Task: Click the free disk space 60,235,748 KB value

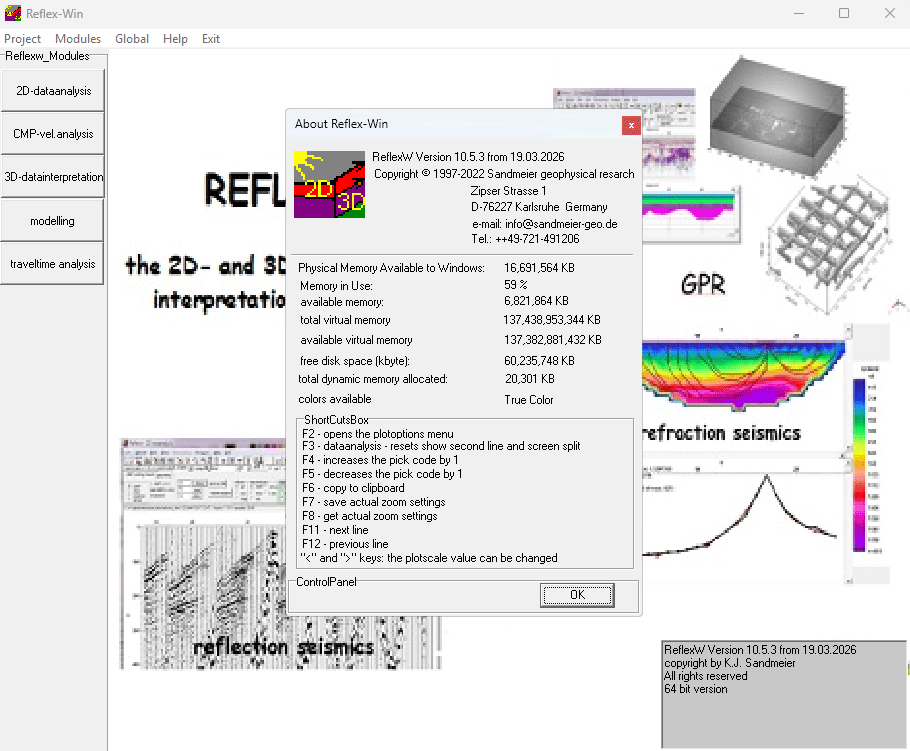Action: pyautogui.click(x=539, y=361)
